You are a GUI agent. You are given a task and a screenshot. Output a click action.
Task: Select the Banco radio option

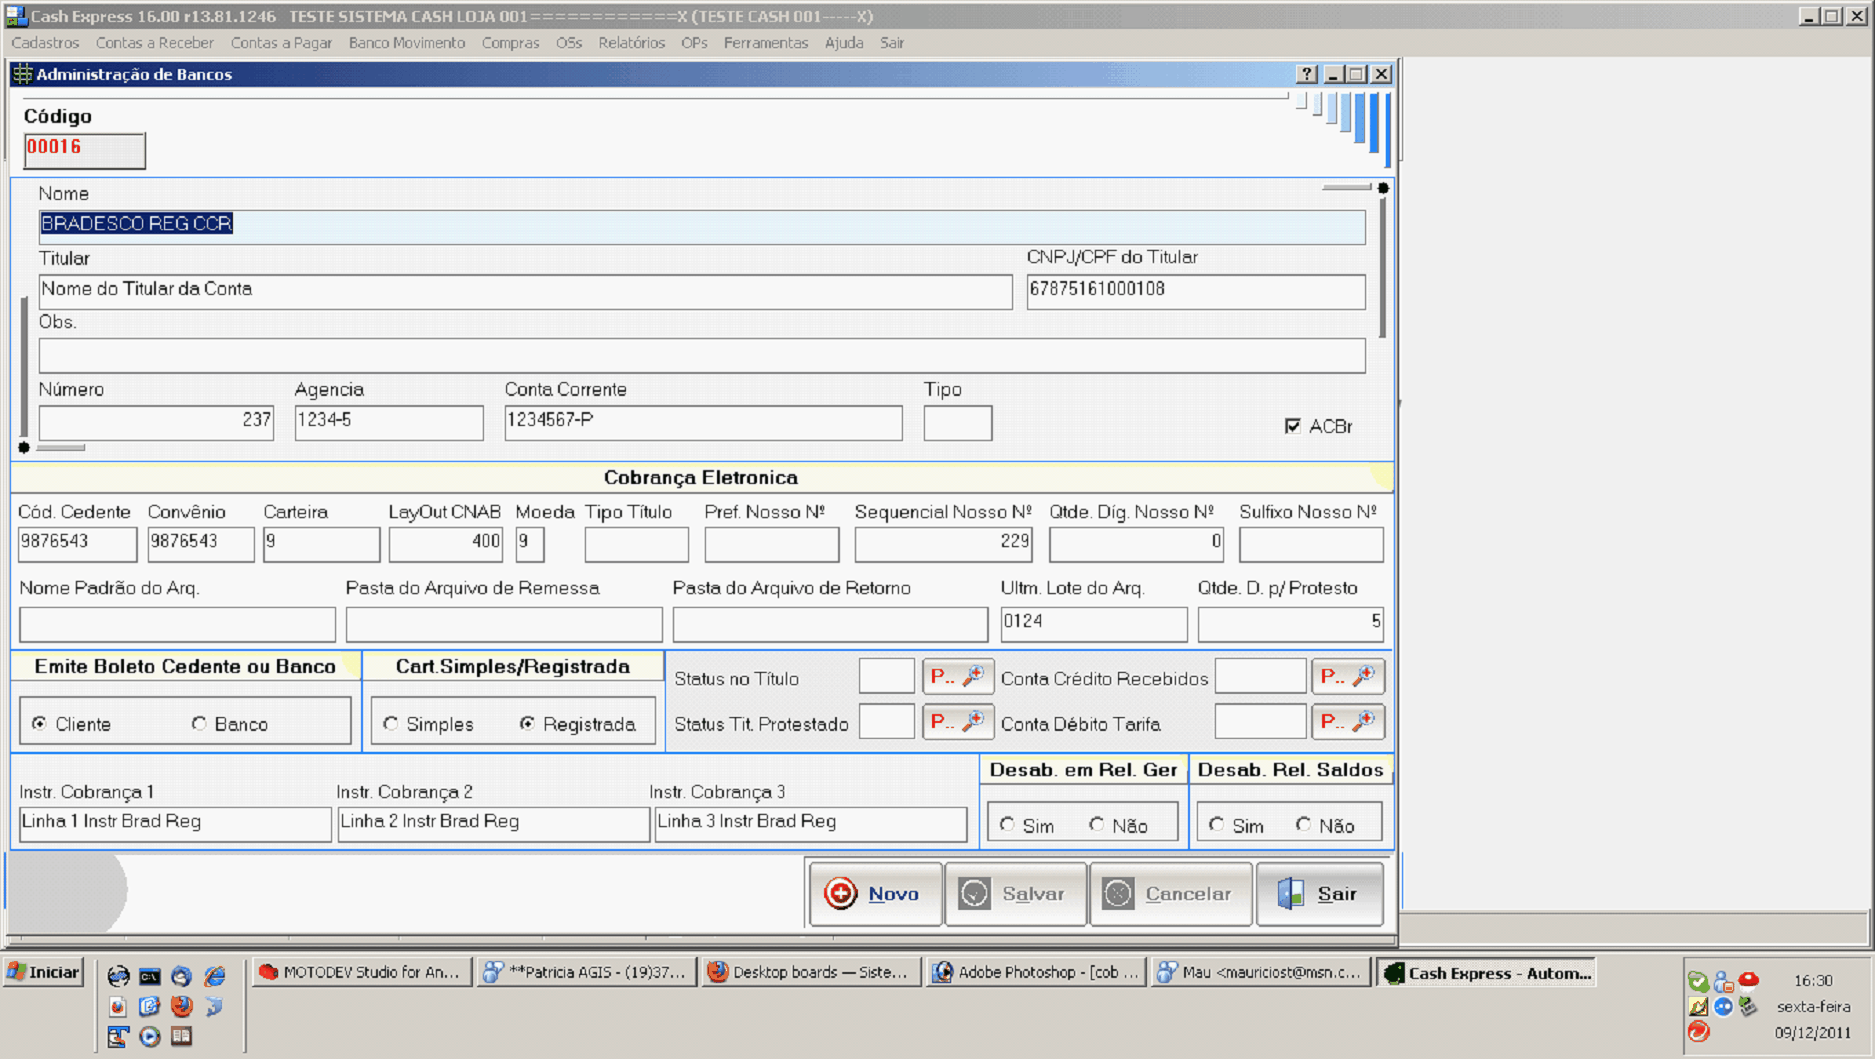pos(199,724)
